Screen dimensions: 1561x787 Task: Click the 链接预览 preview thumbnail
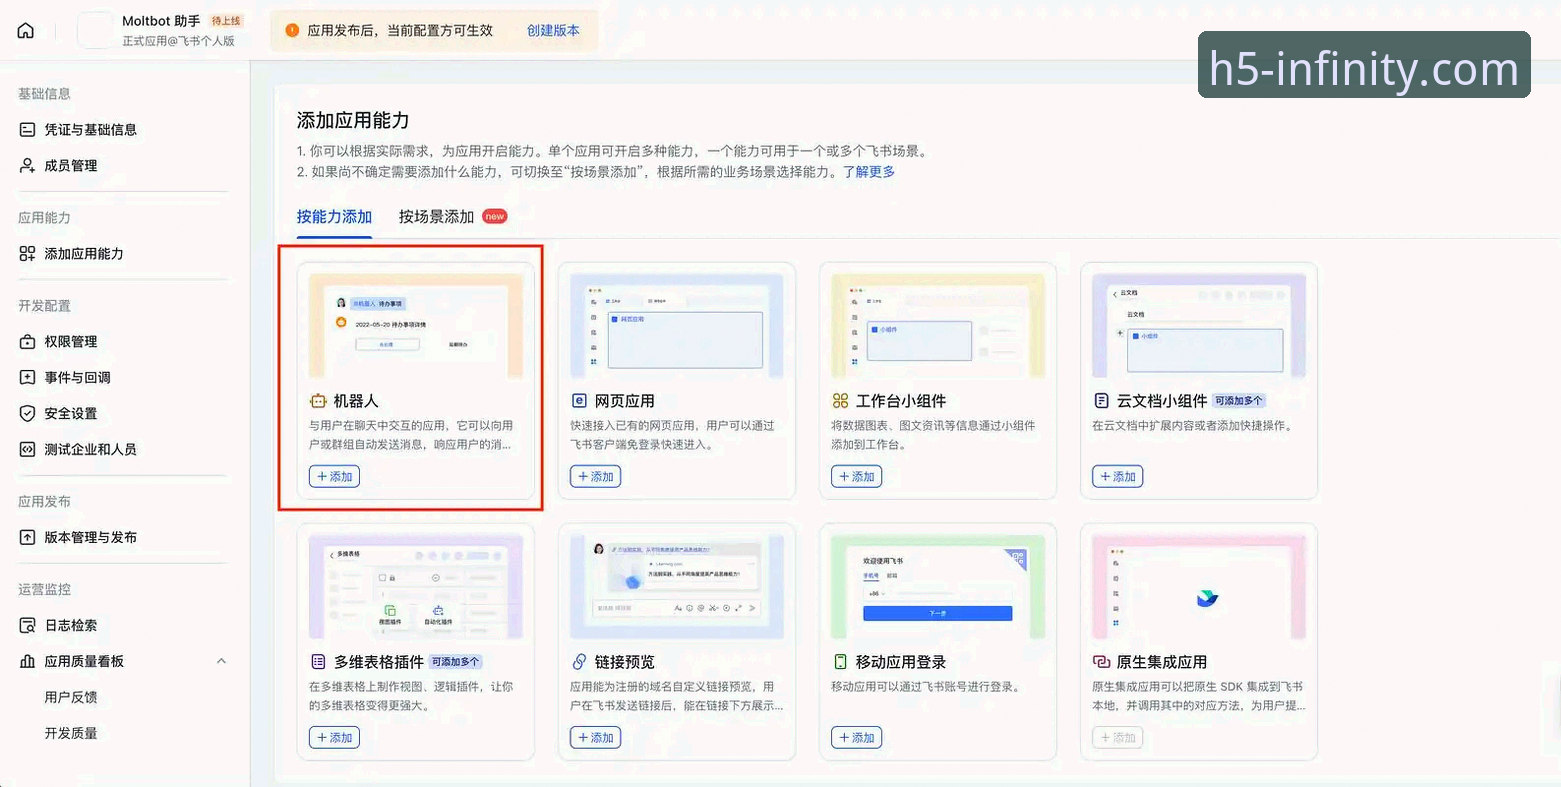[x=677, y=587]
